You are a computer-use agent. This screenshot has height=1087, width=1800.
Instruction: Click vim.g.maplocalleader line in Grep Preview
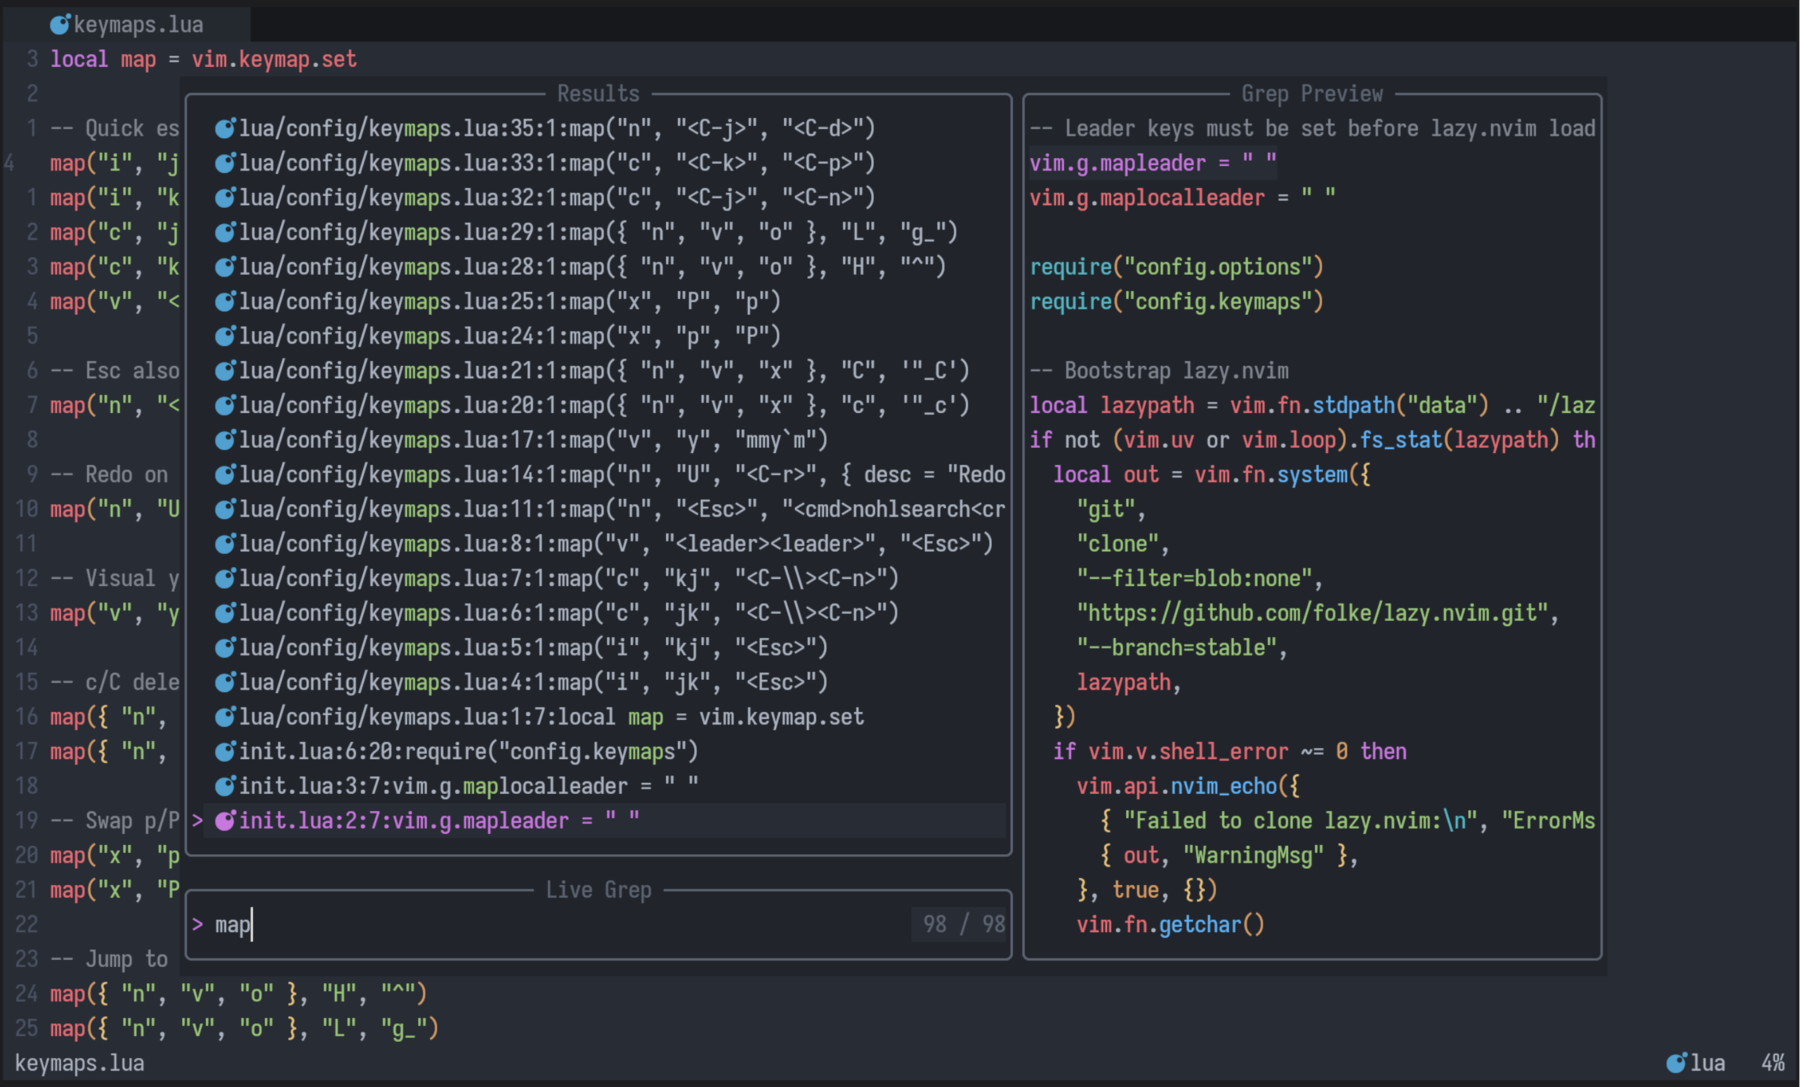(1183, 197)
